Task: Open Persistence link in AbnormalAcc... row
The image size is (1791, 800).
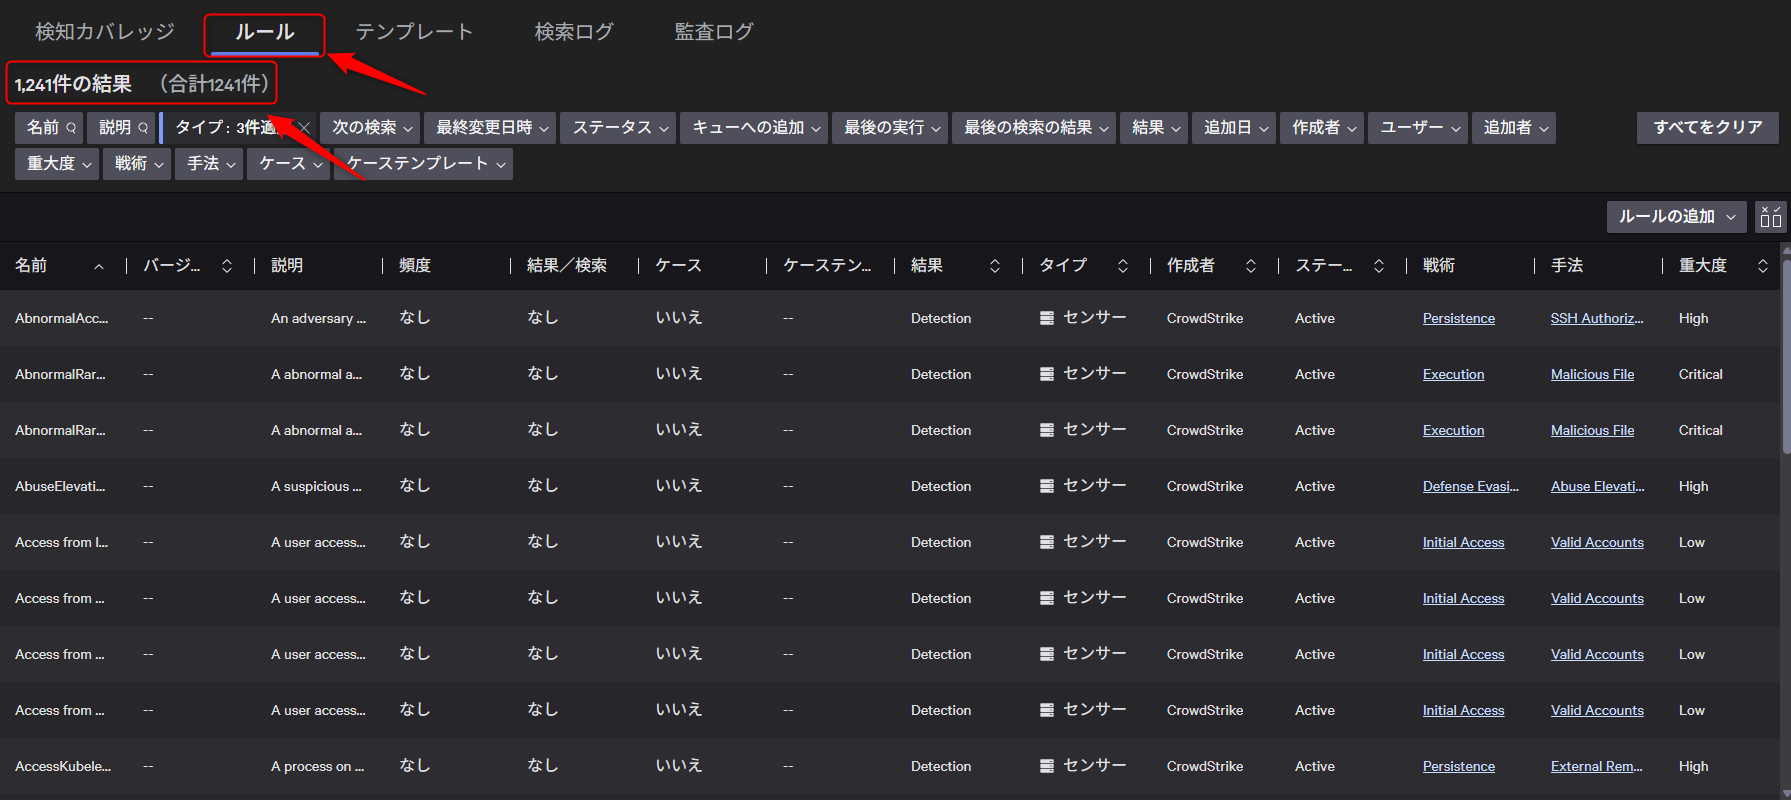Action: pyautogui.click(x=1459, y=318)
